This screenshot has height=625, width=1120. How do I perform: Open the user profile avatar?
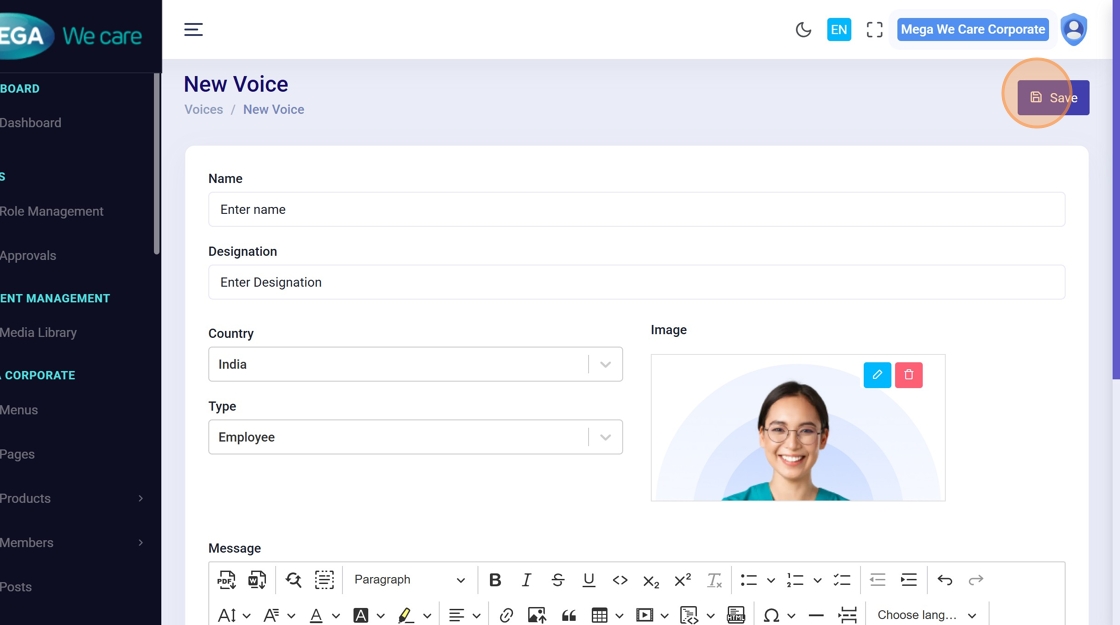[1073, 30]
